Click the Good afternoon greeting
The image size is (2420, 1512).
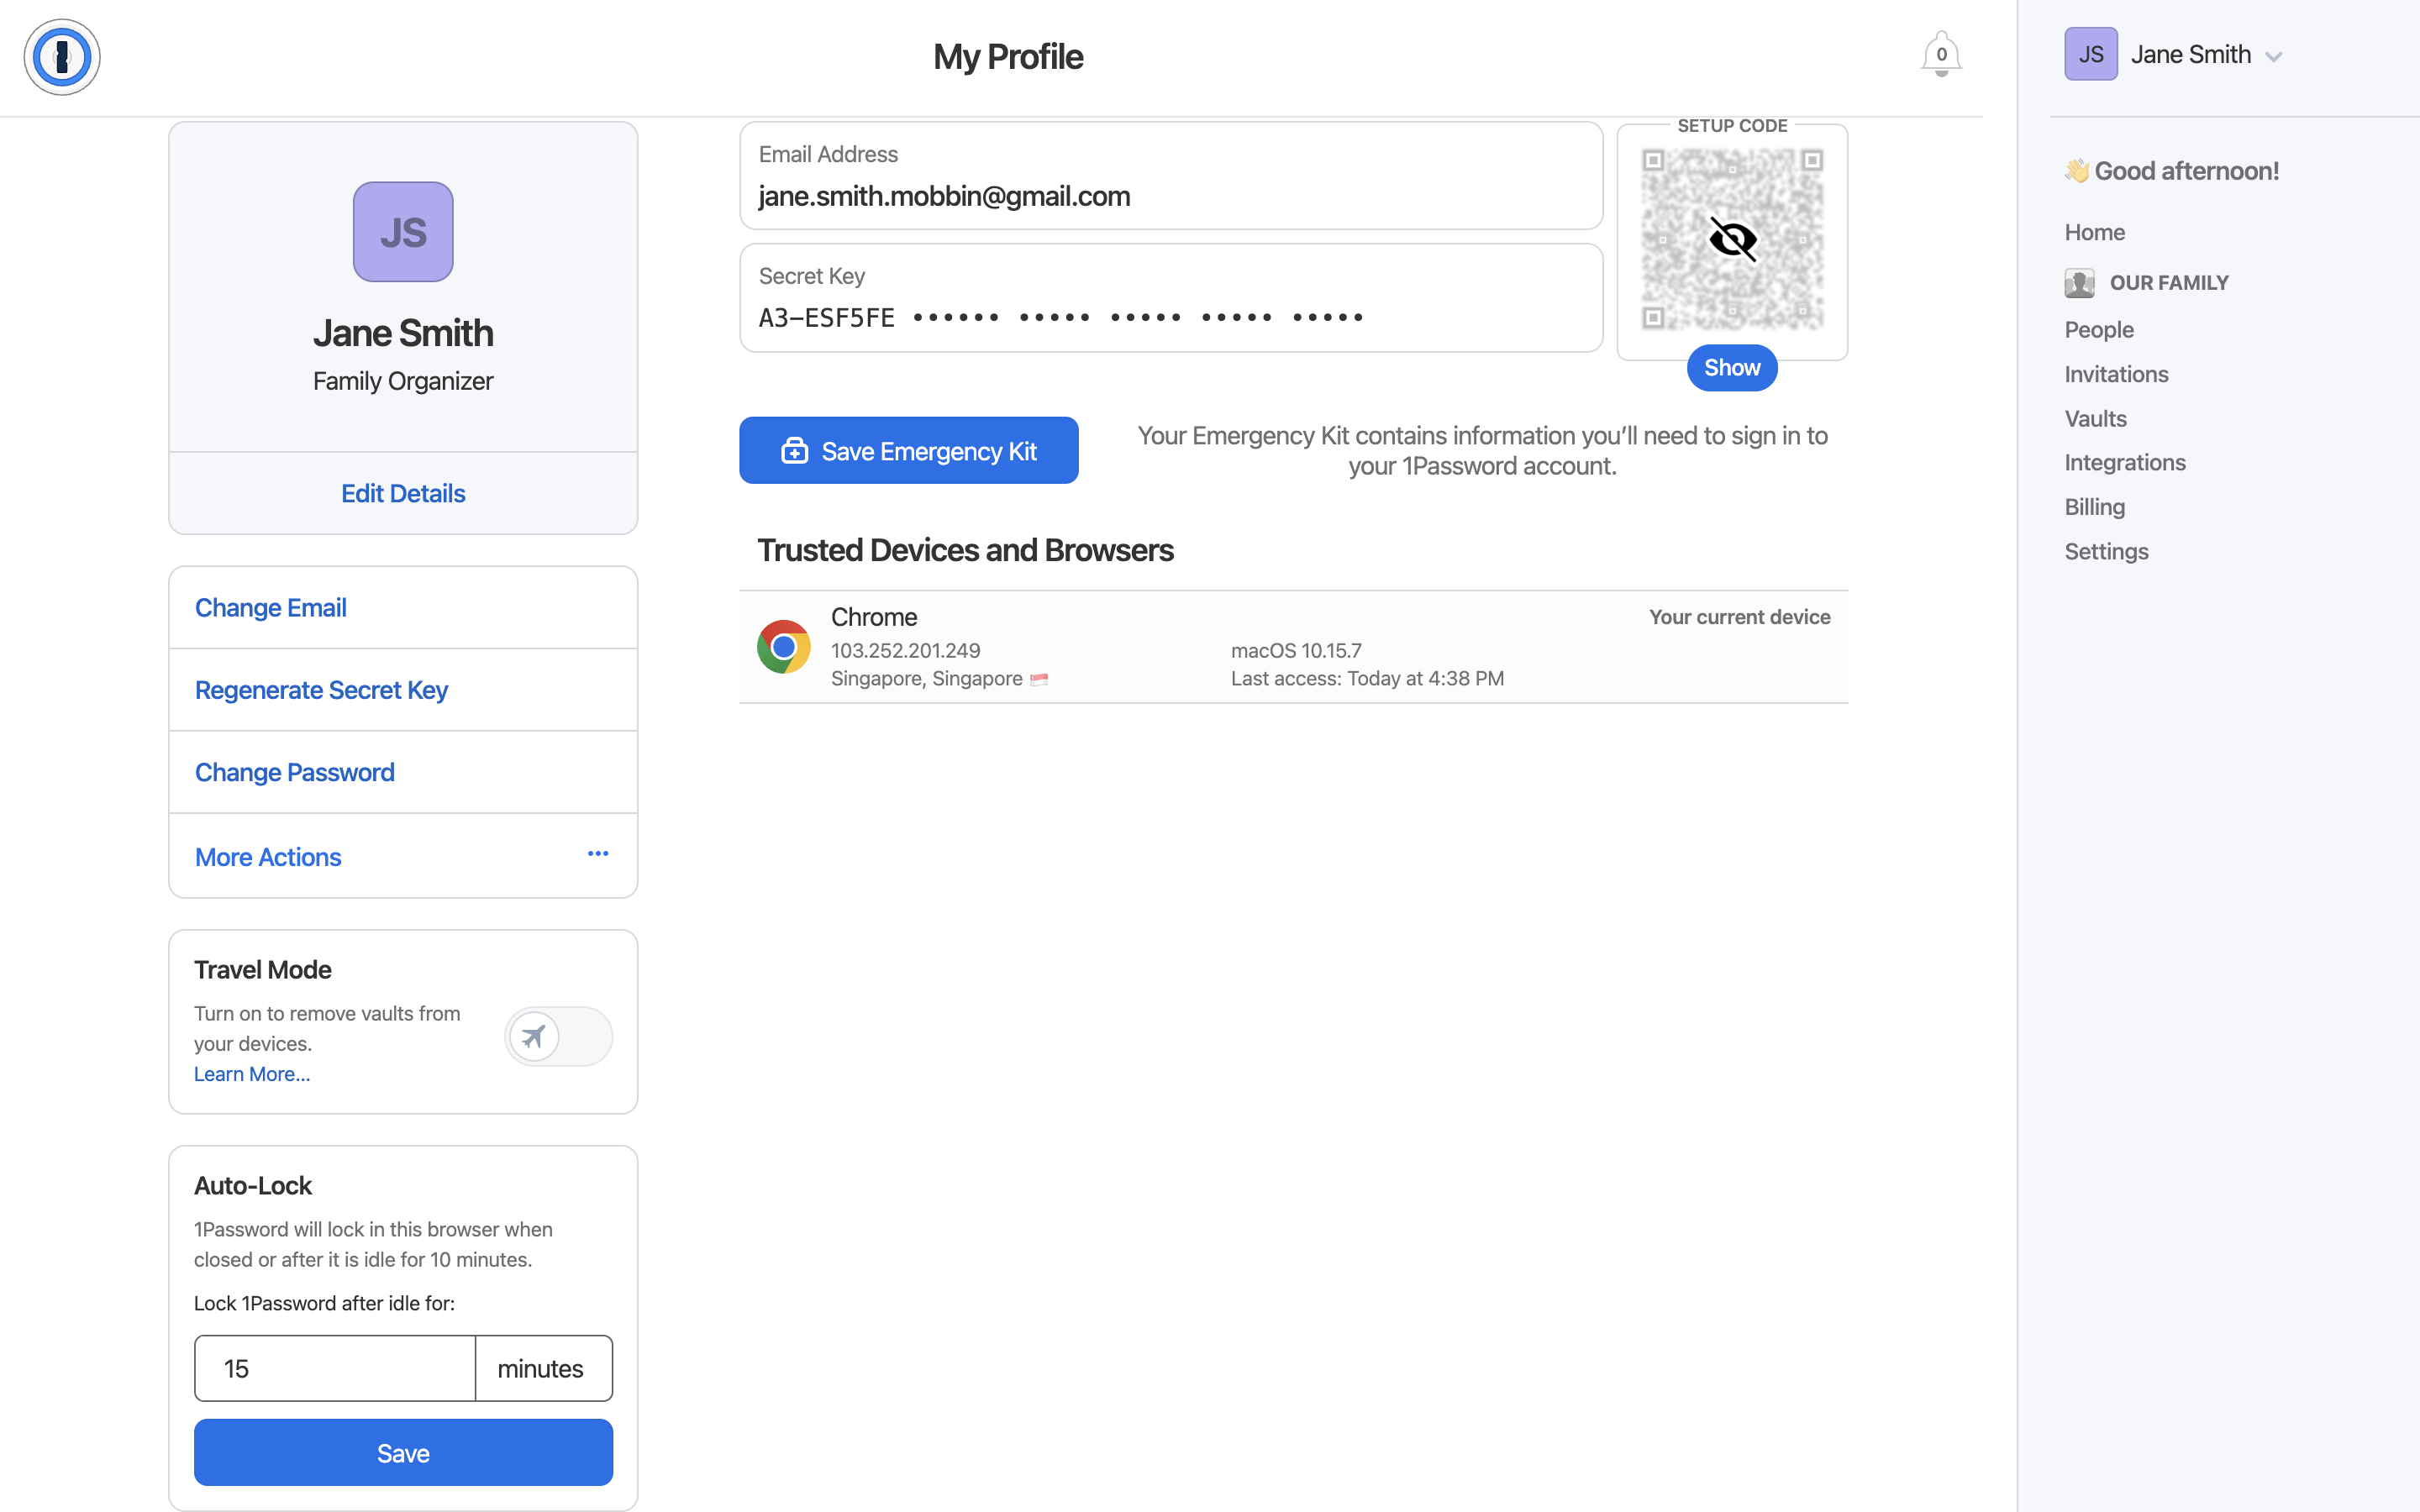[2171, 171]
